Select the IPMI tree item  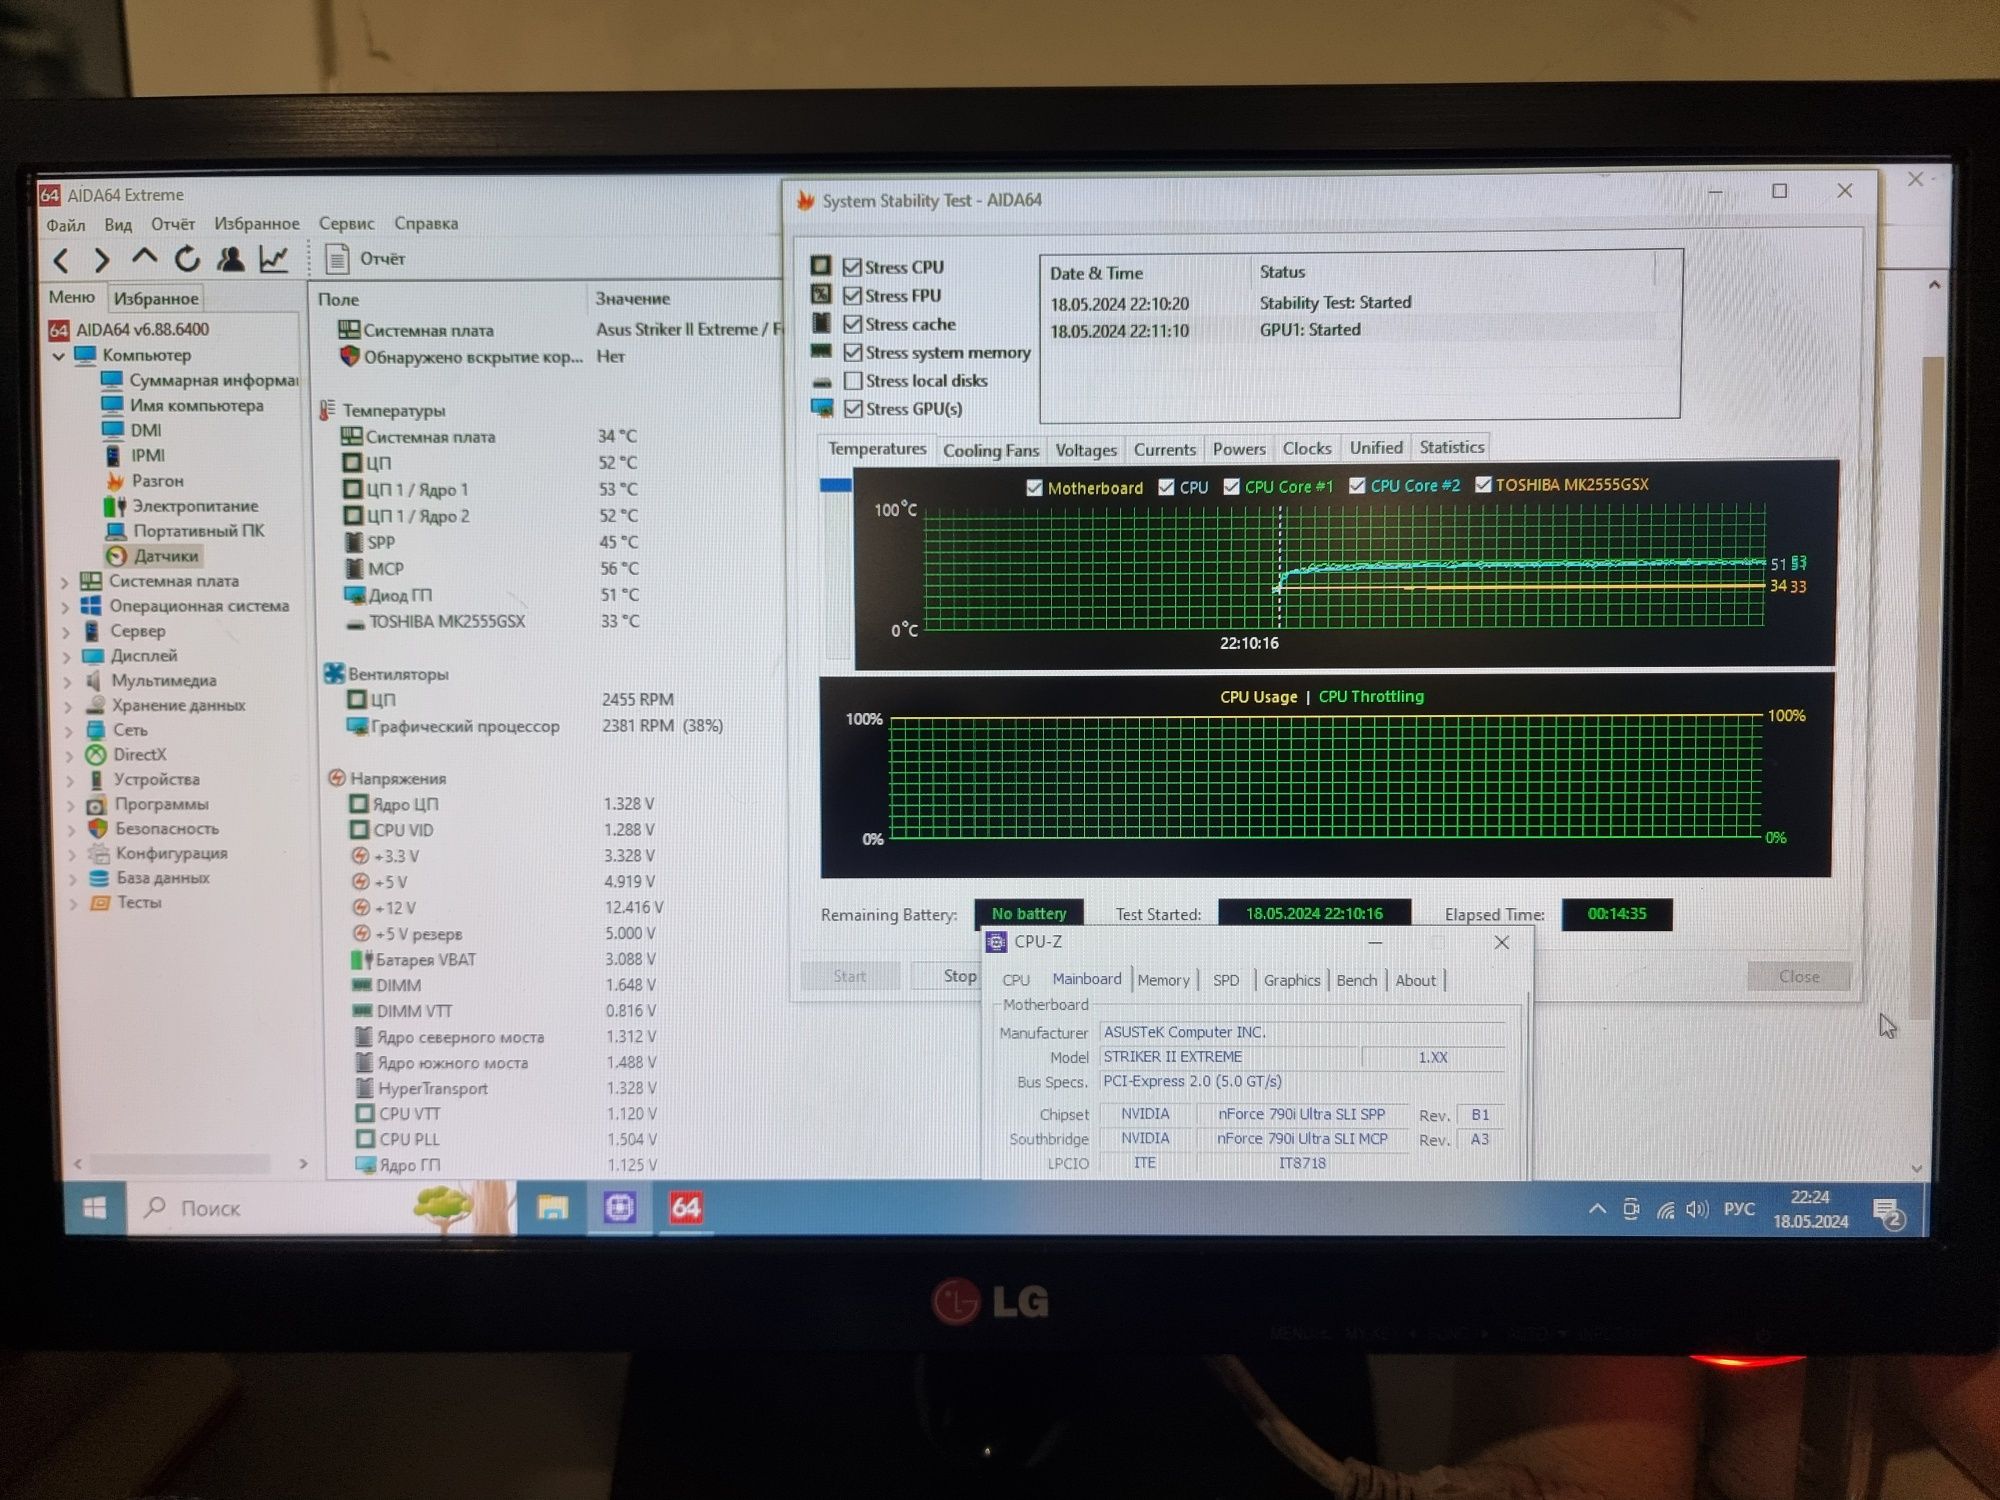[x=134, y=455]
